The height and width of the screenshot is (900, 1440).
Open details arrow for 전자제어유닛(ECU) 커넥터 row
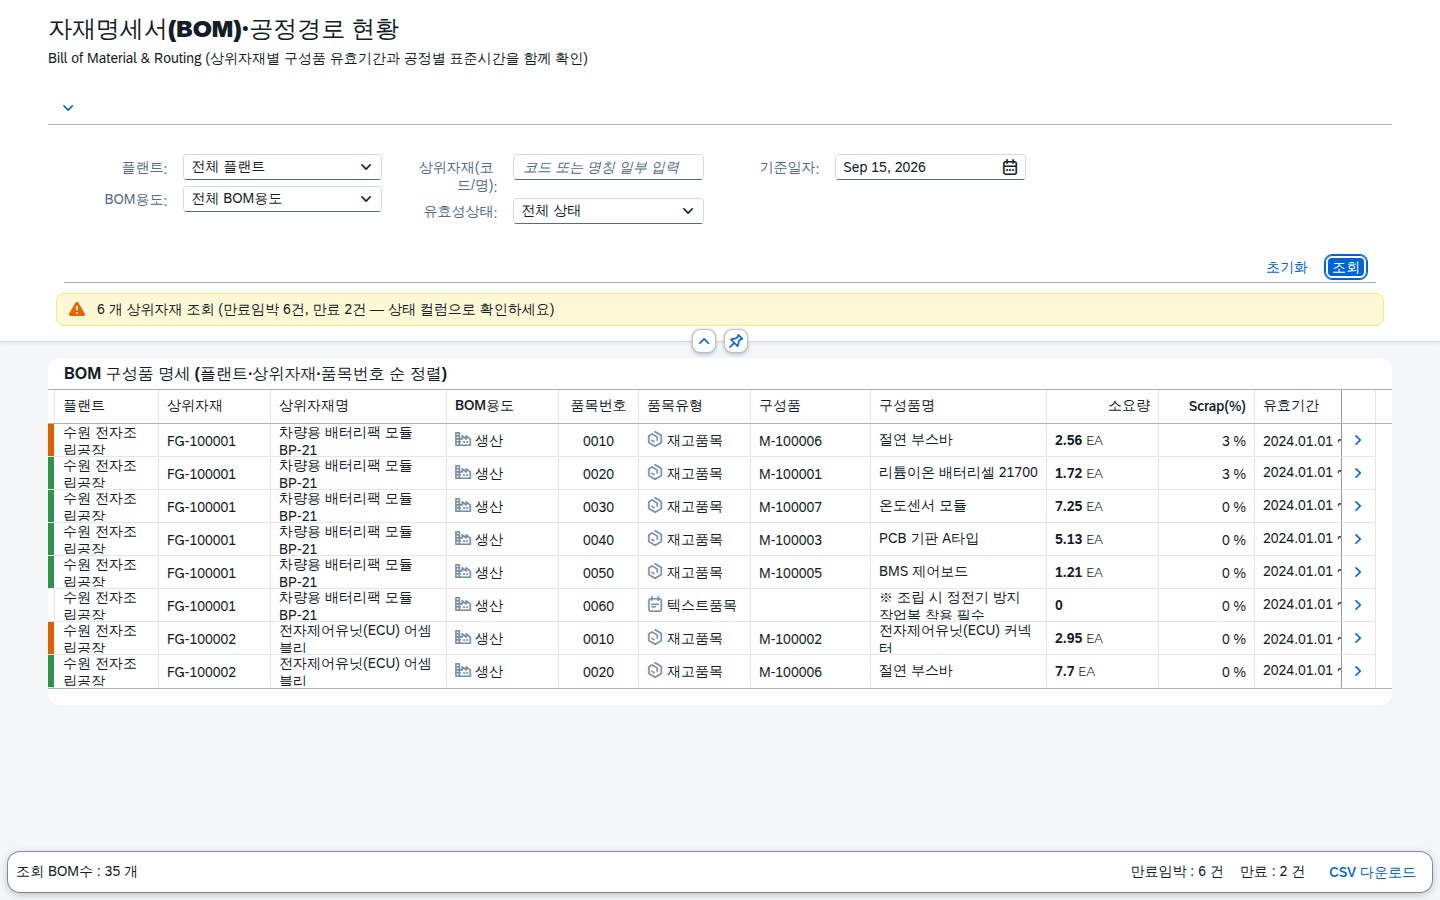(x=1358, y=638)
